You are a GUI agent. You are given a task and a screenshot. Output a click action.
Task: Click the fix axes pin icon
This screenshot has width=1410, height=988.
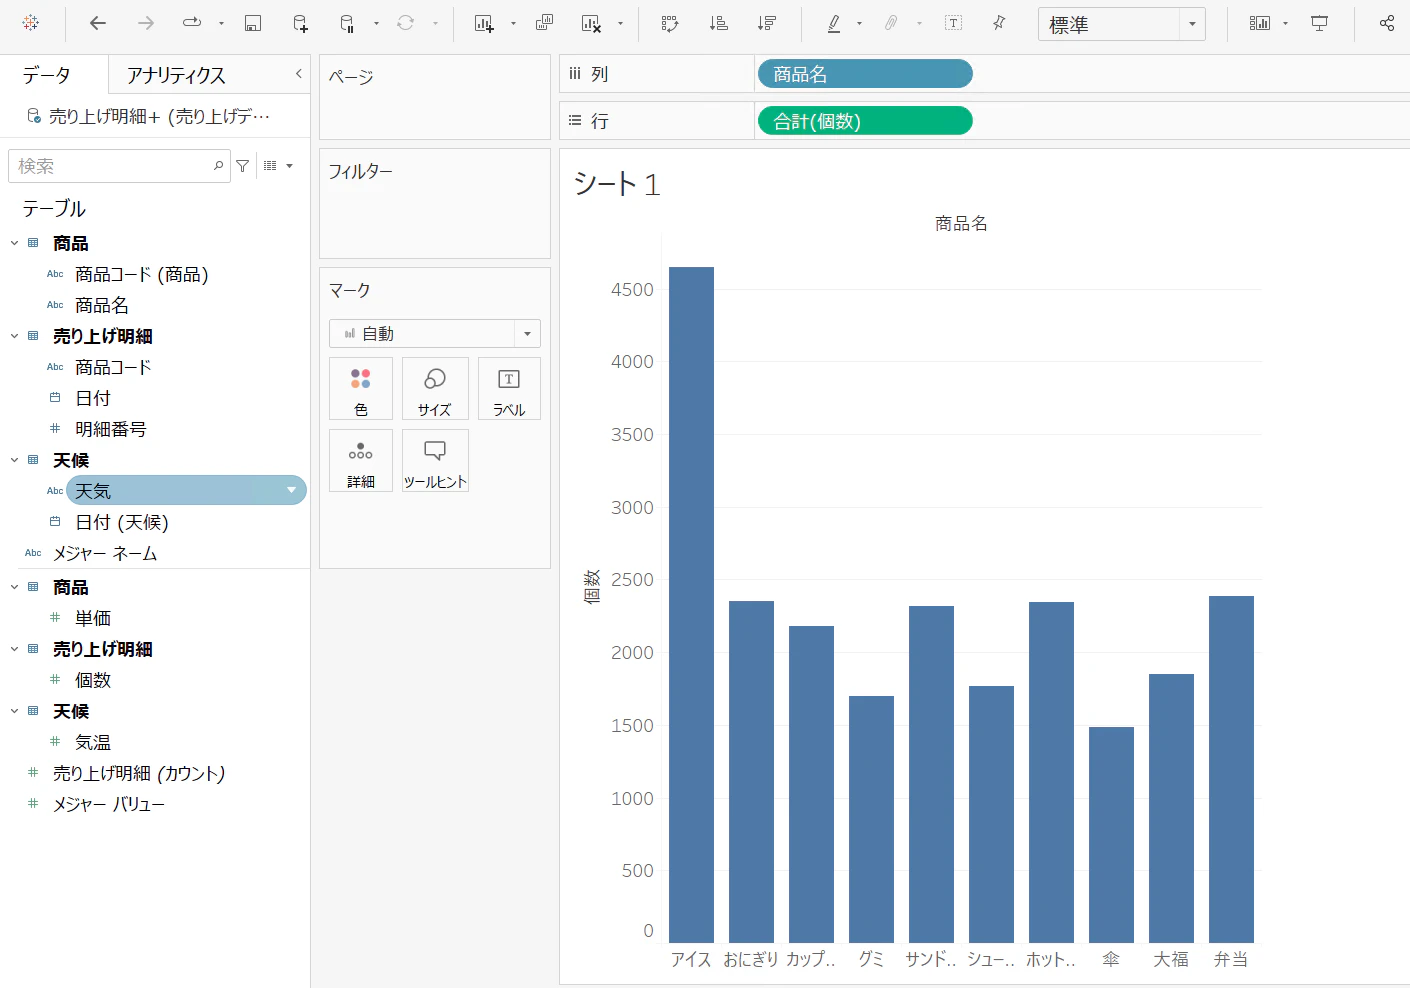tap(999, 23)
